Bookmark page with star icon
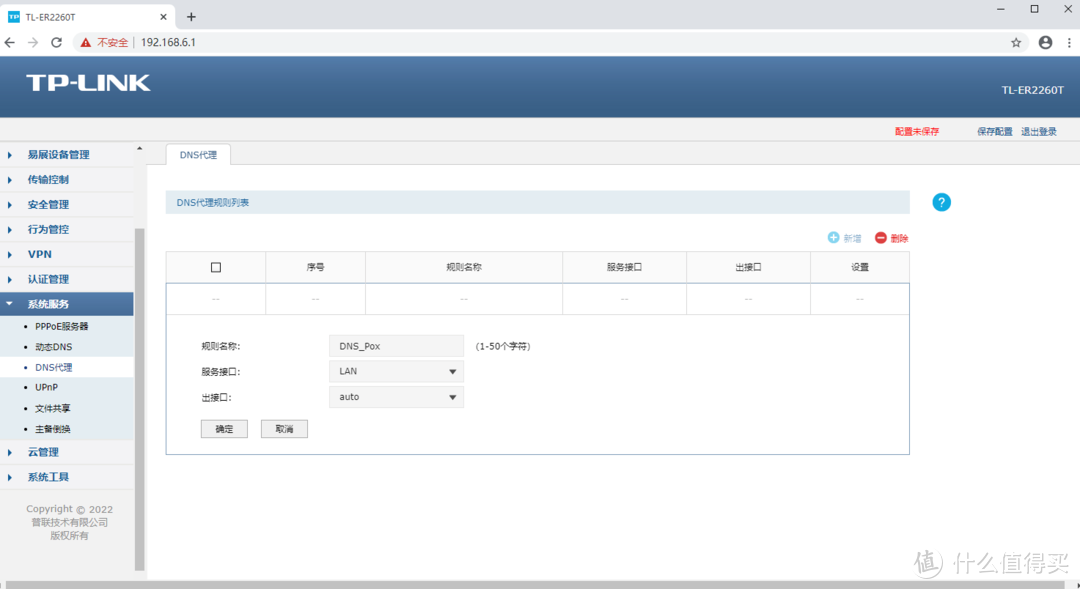Screen dimensions: 1080x589 [x=1016, y=43]
